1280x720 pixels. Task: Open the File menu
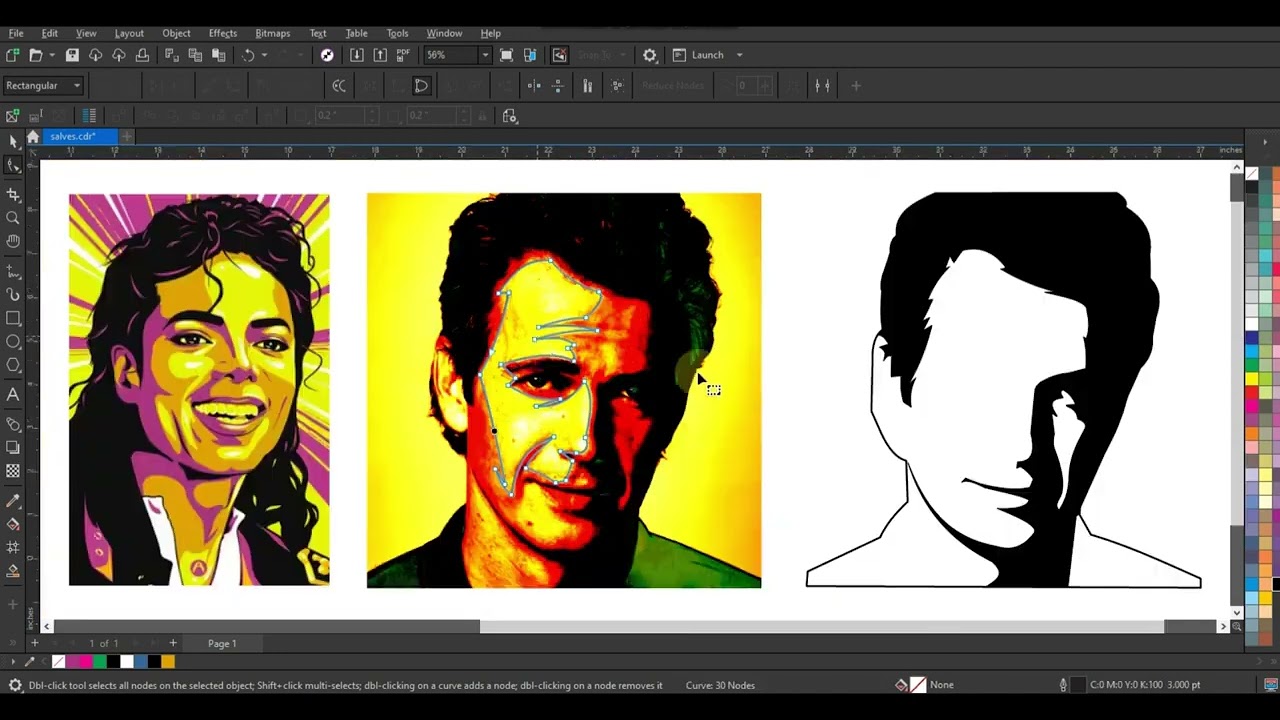coord(16,33)
